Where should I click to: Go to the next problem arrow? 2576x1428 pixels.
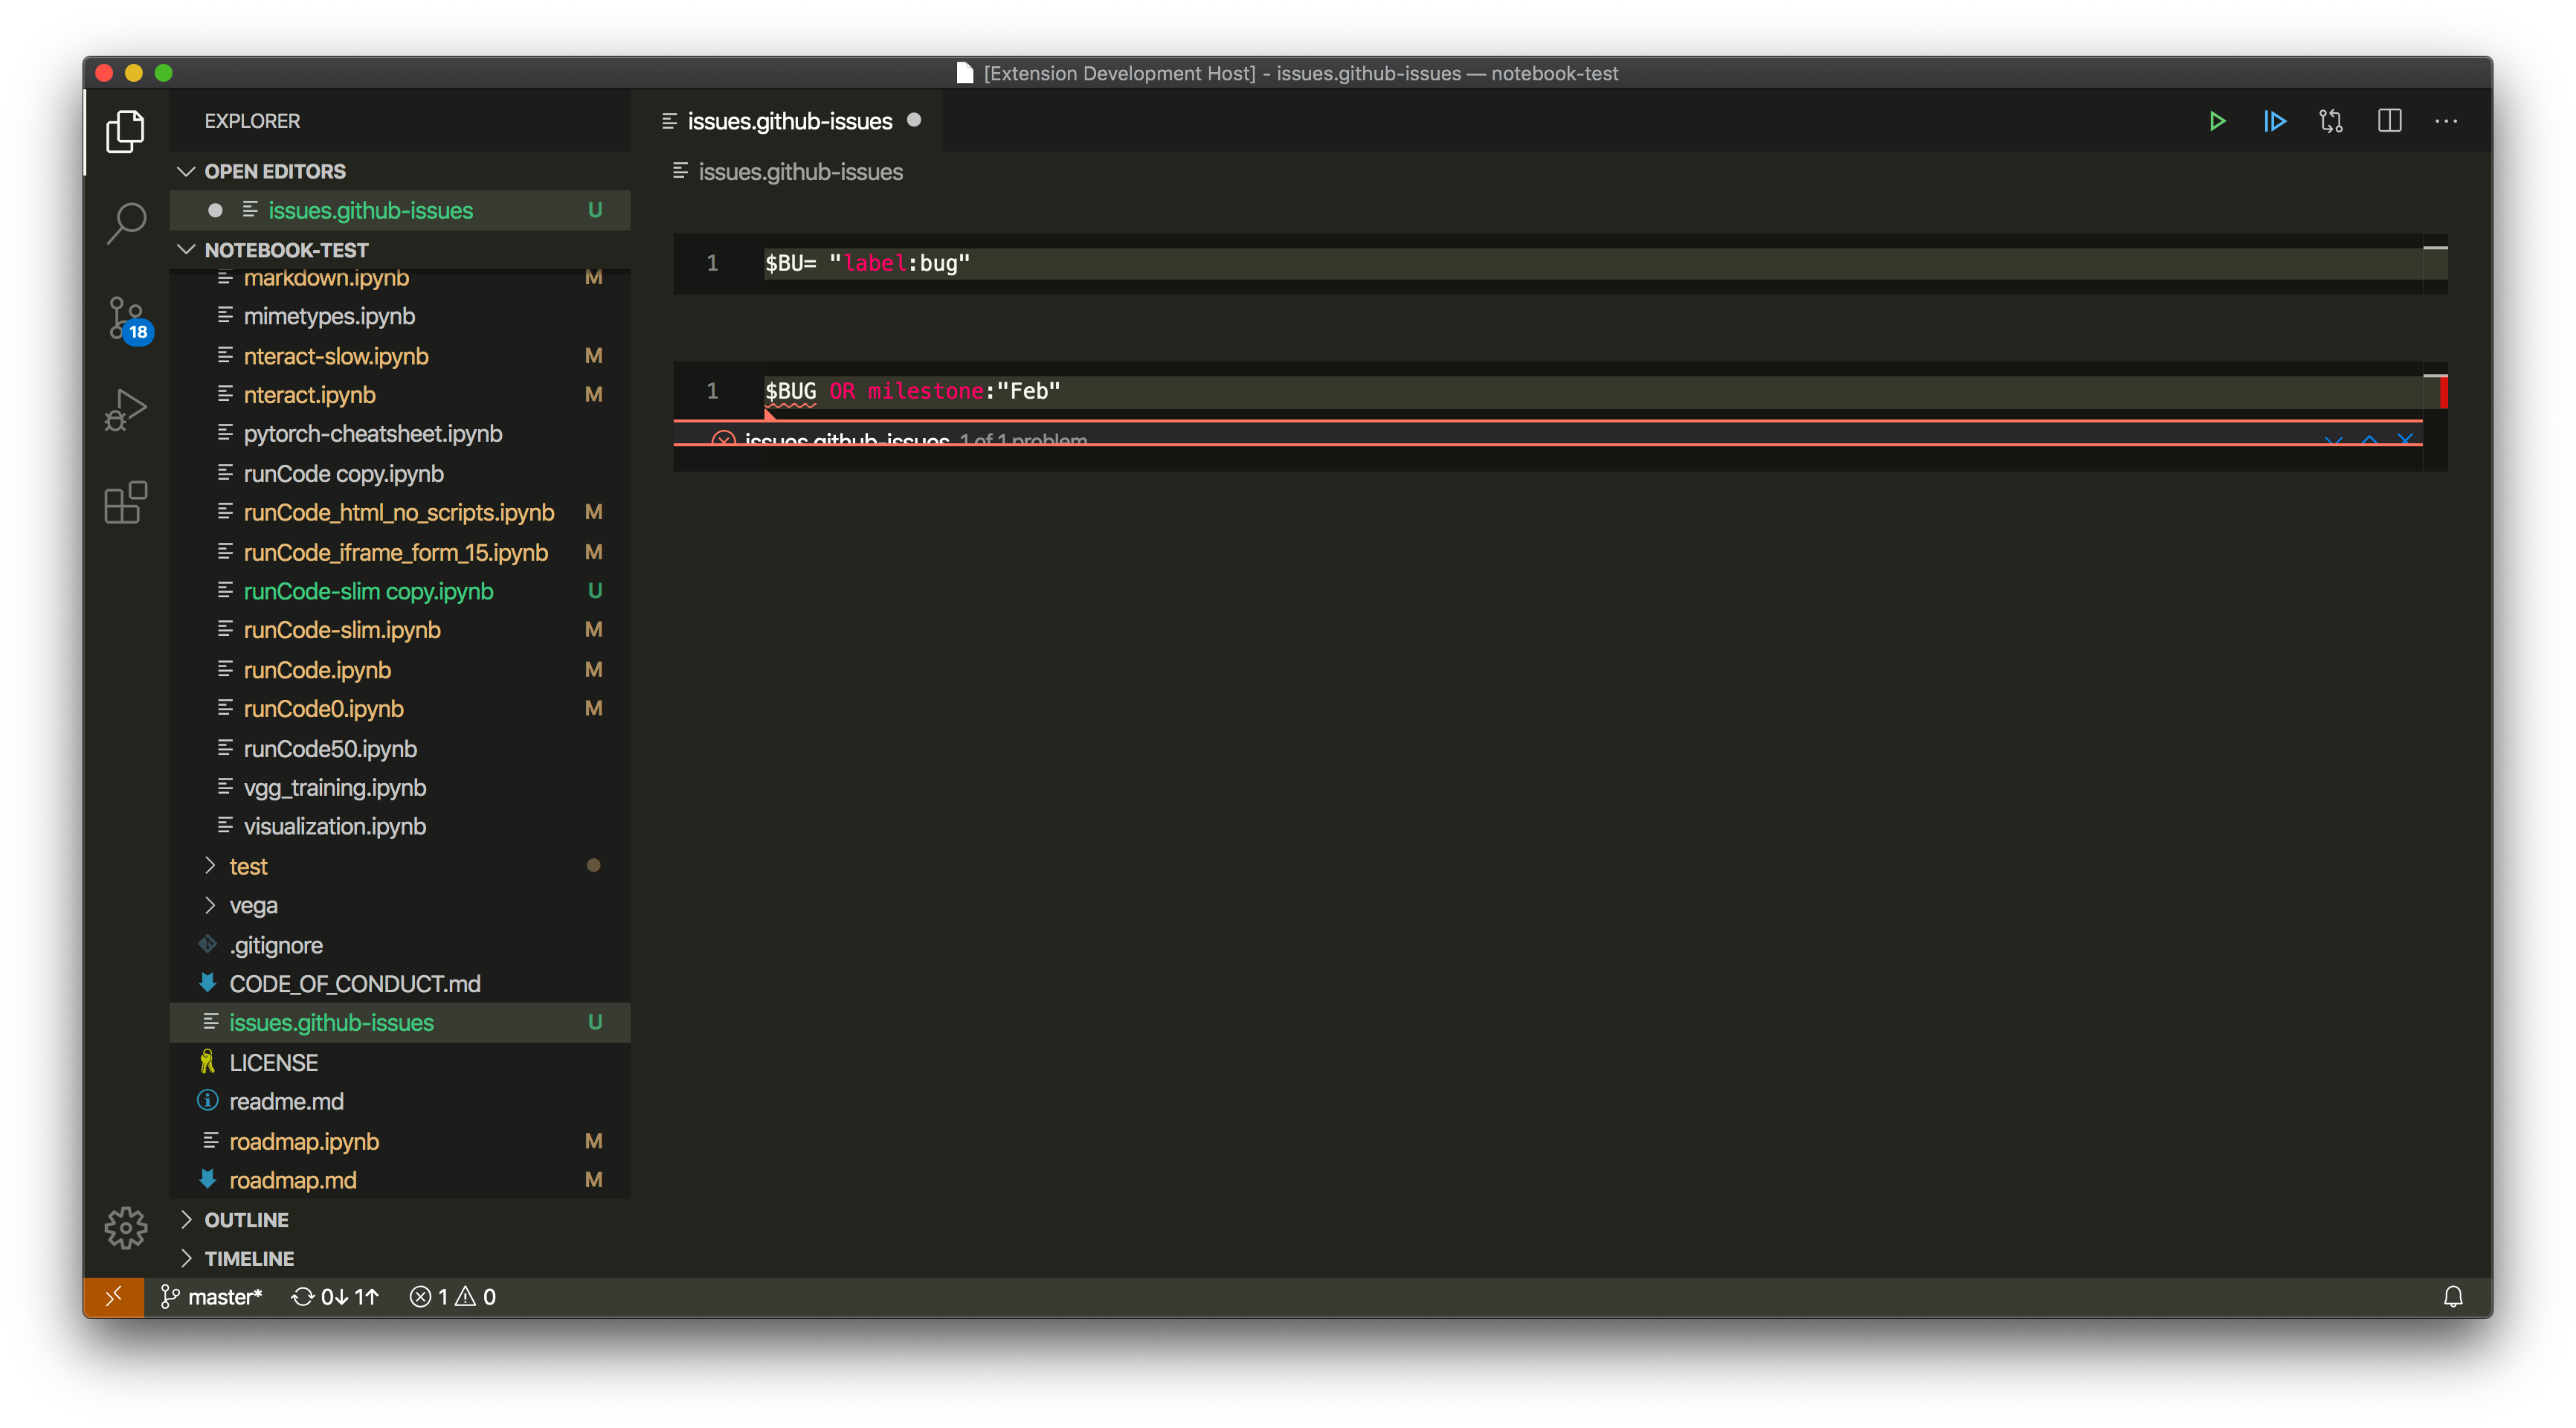[2333, 440]
